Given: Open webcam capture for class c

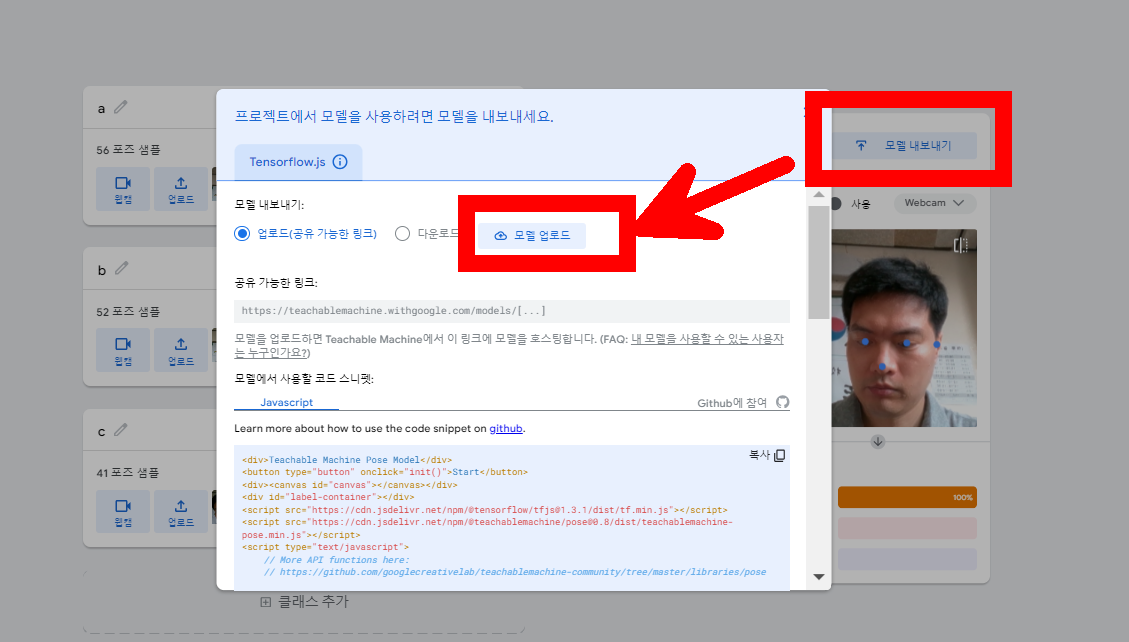Looking at the screenshot, I should coord(123,512).
